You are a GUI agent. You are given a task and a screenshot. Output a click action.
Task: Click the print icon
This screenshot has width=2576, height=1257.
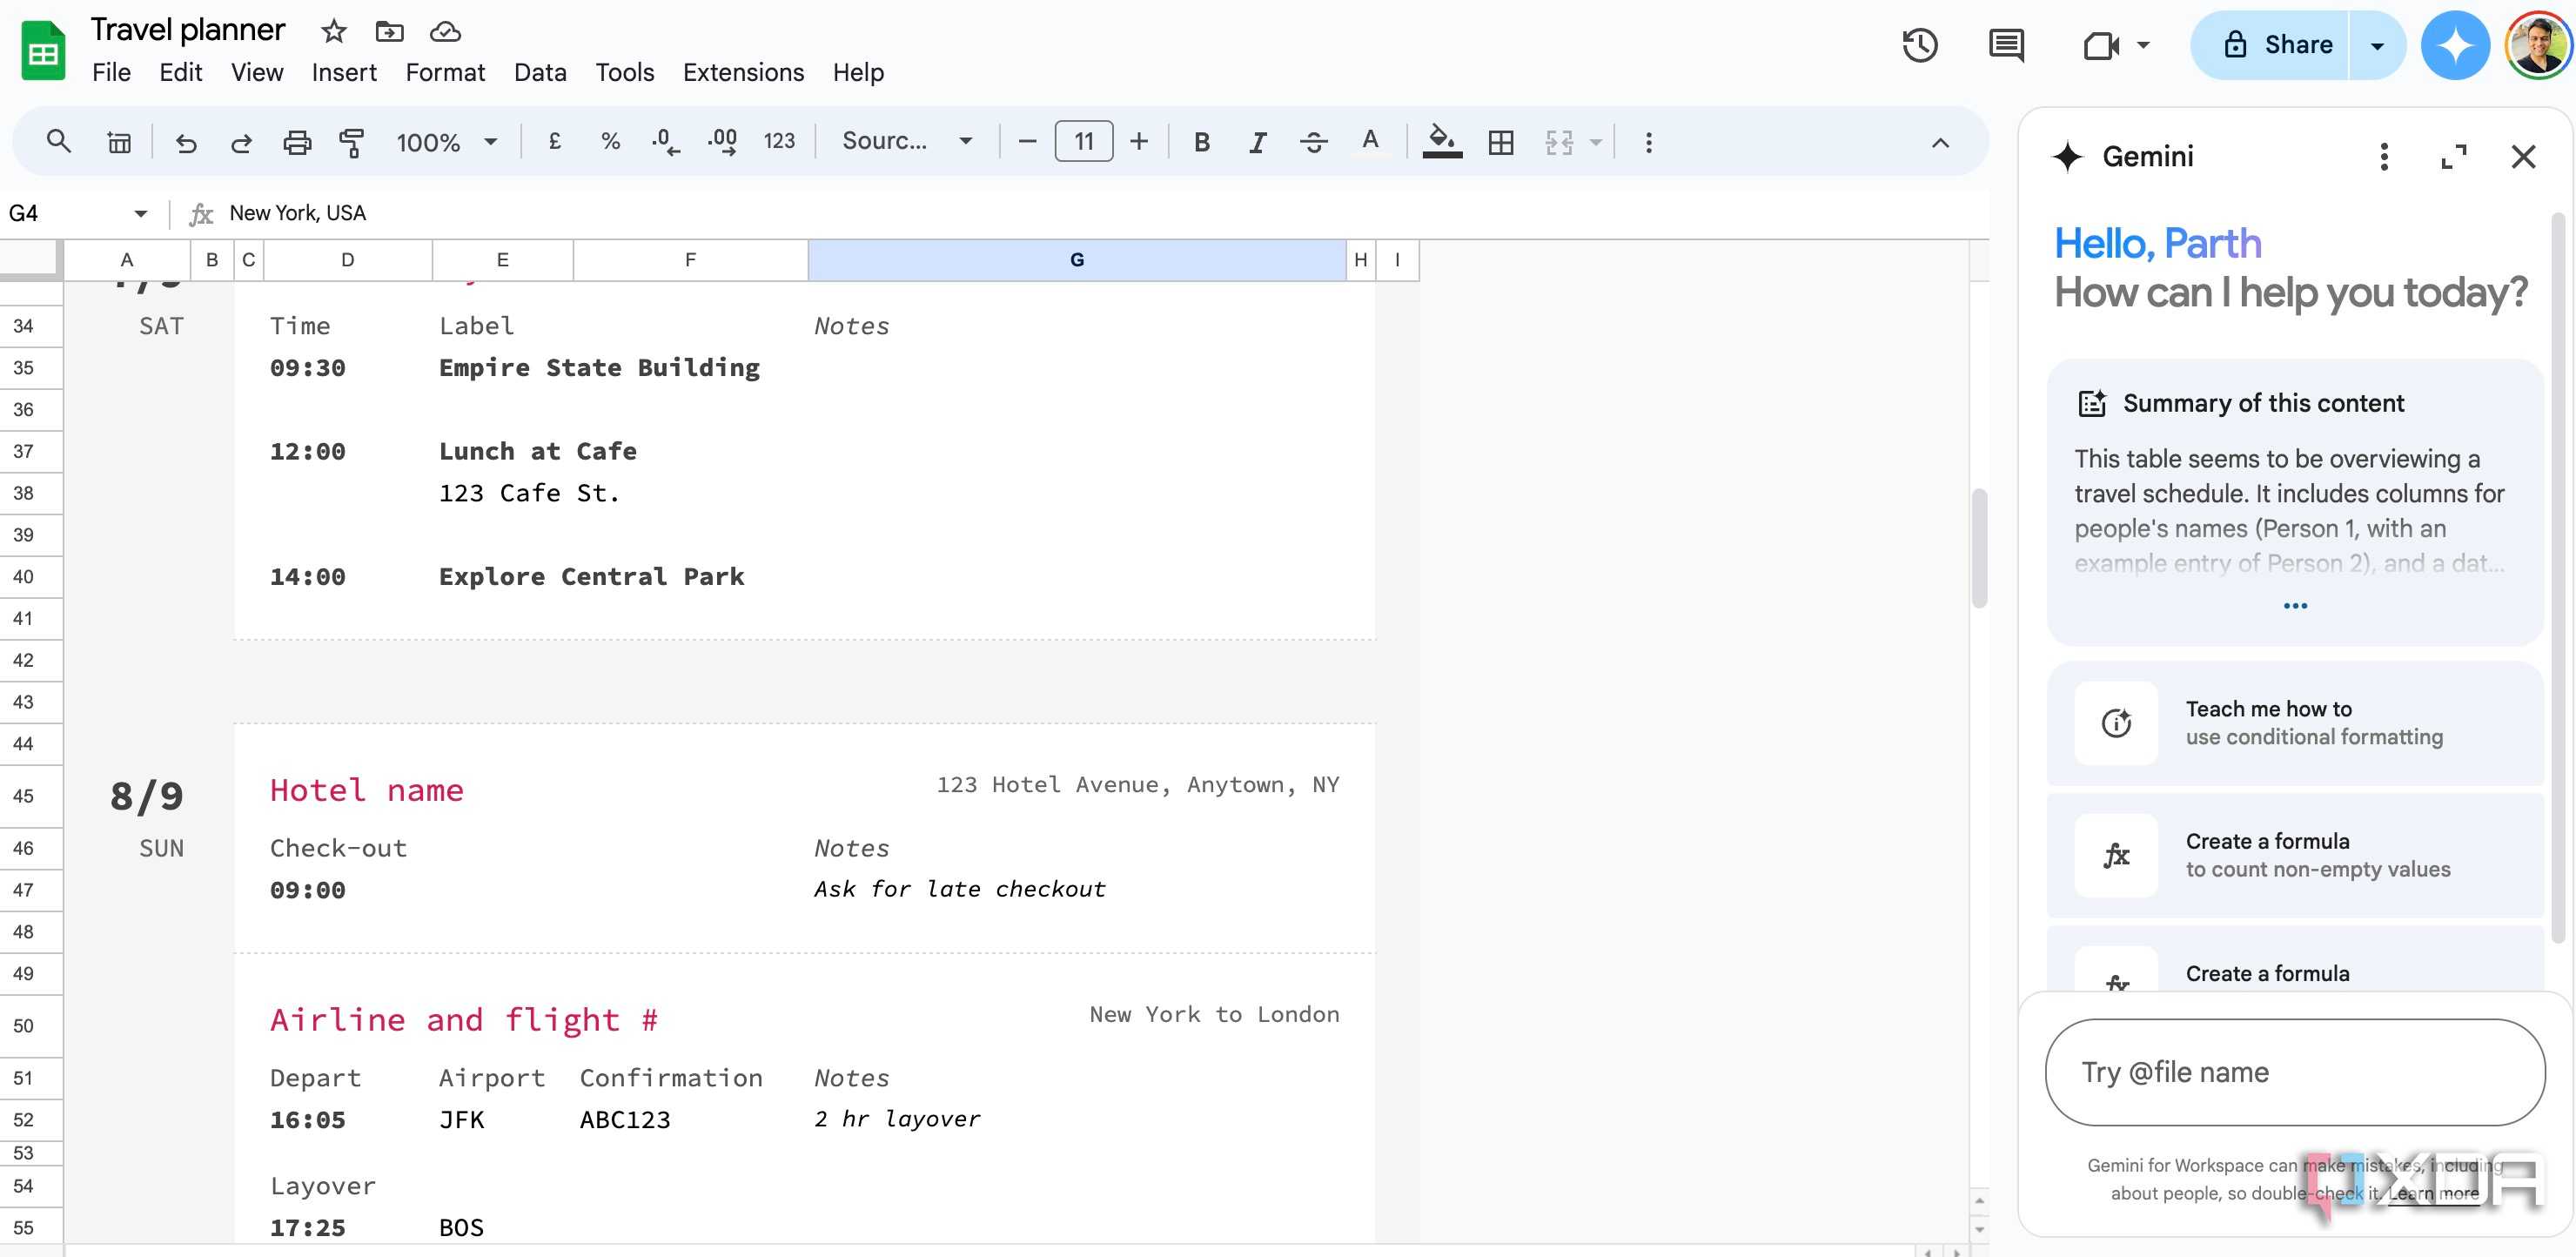pyautogui.click(x=297, y=142)
